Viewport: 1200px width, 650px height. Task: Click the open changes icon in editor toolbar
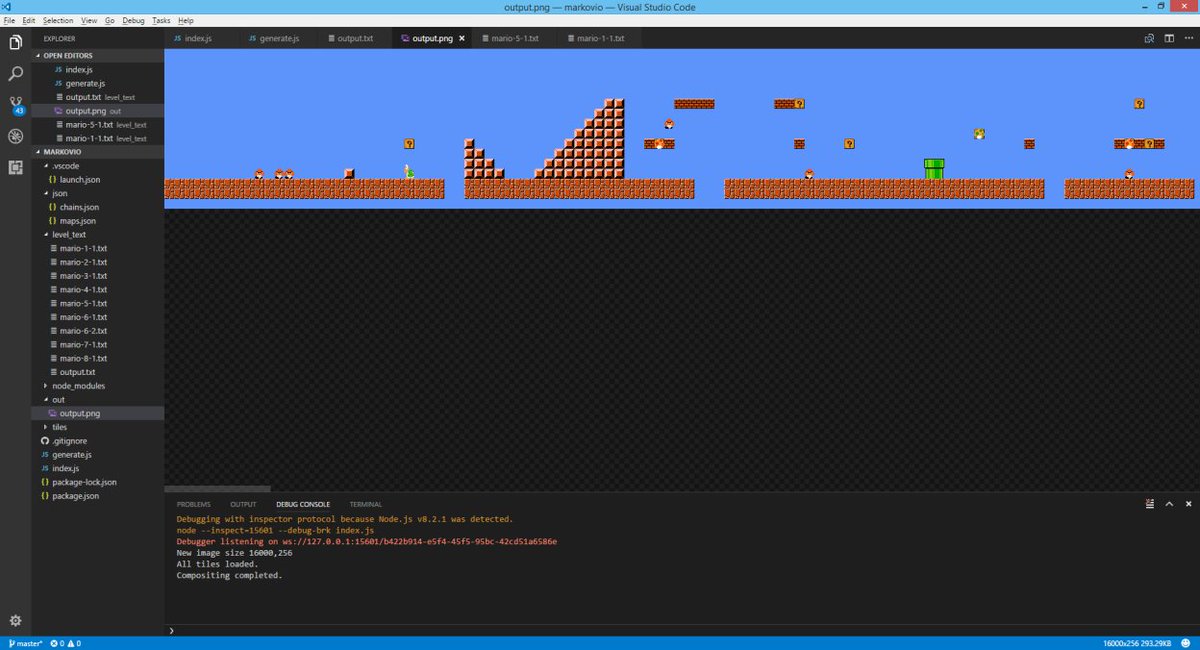[1149, 39]
